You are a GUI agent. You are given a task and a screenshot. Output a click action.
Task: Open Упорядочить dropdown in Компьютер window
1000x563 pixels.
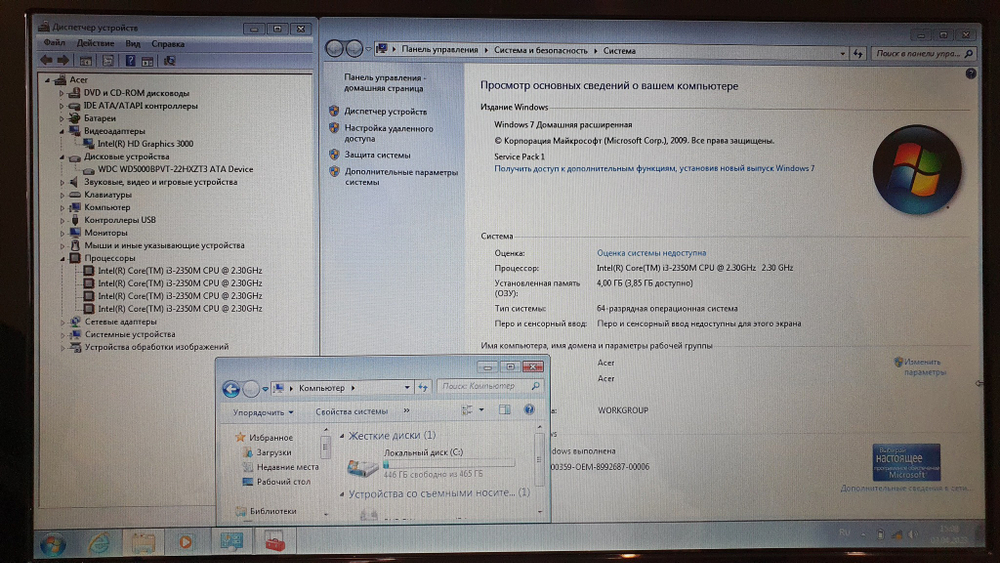pos(263,413)
